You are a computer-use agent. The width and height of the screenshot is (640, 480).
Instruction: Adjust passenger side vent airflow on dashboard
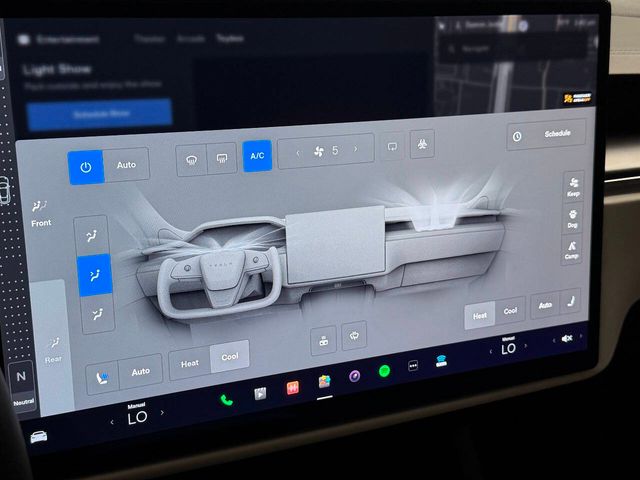(435, 211)
